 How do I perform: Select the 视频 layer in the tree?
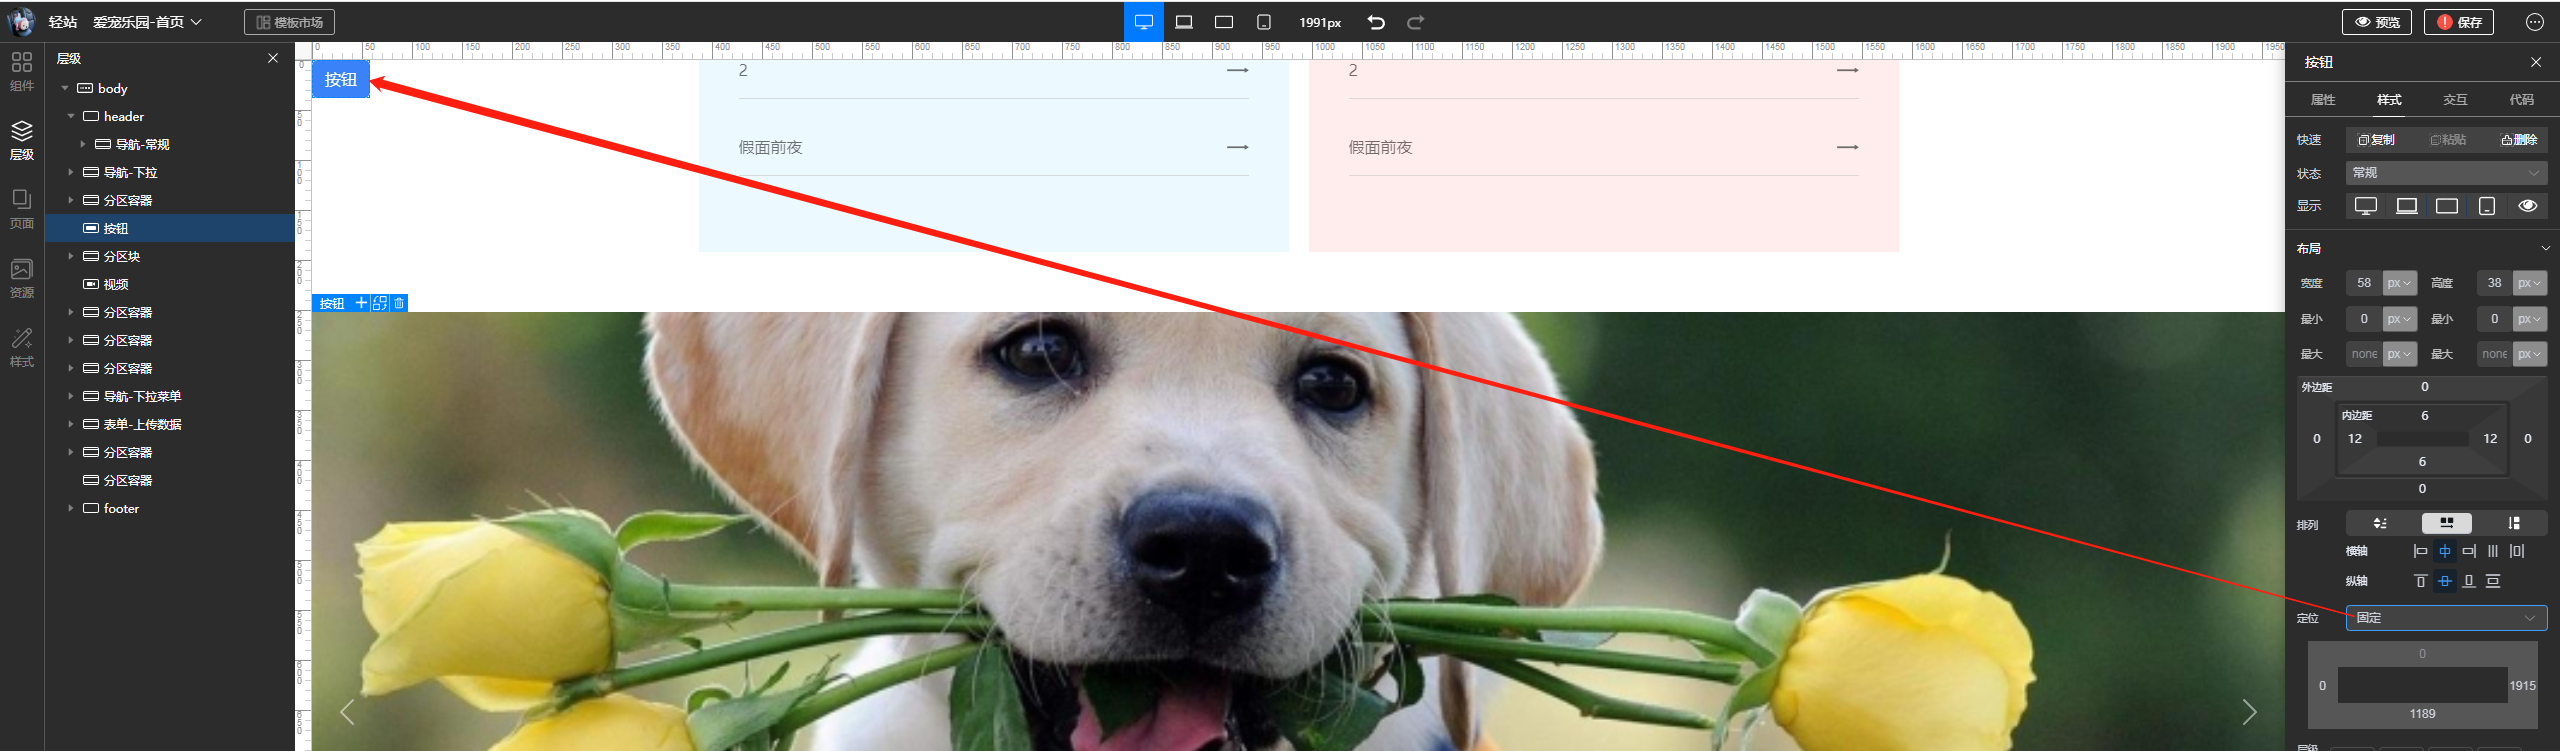pos(116,284)
